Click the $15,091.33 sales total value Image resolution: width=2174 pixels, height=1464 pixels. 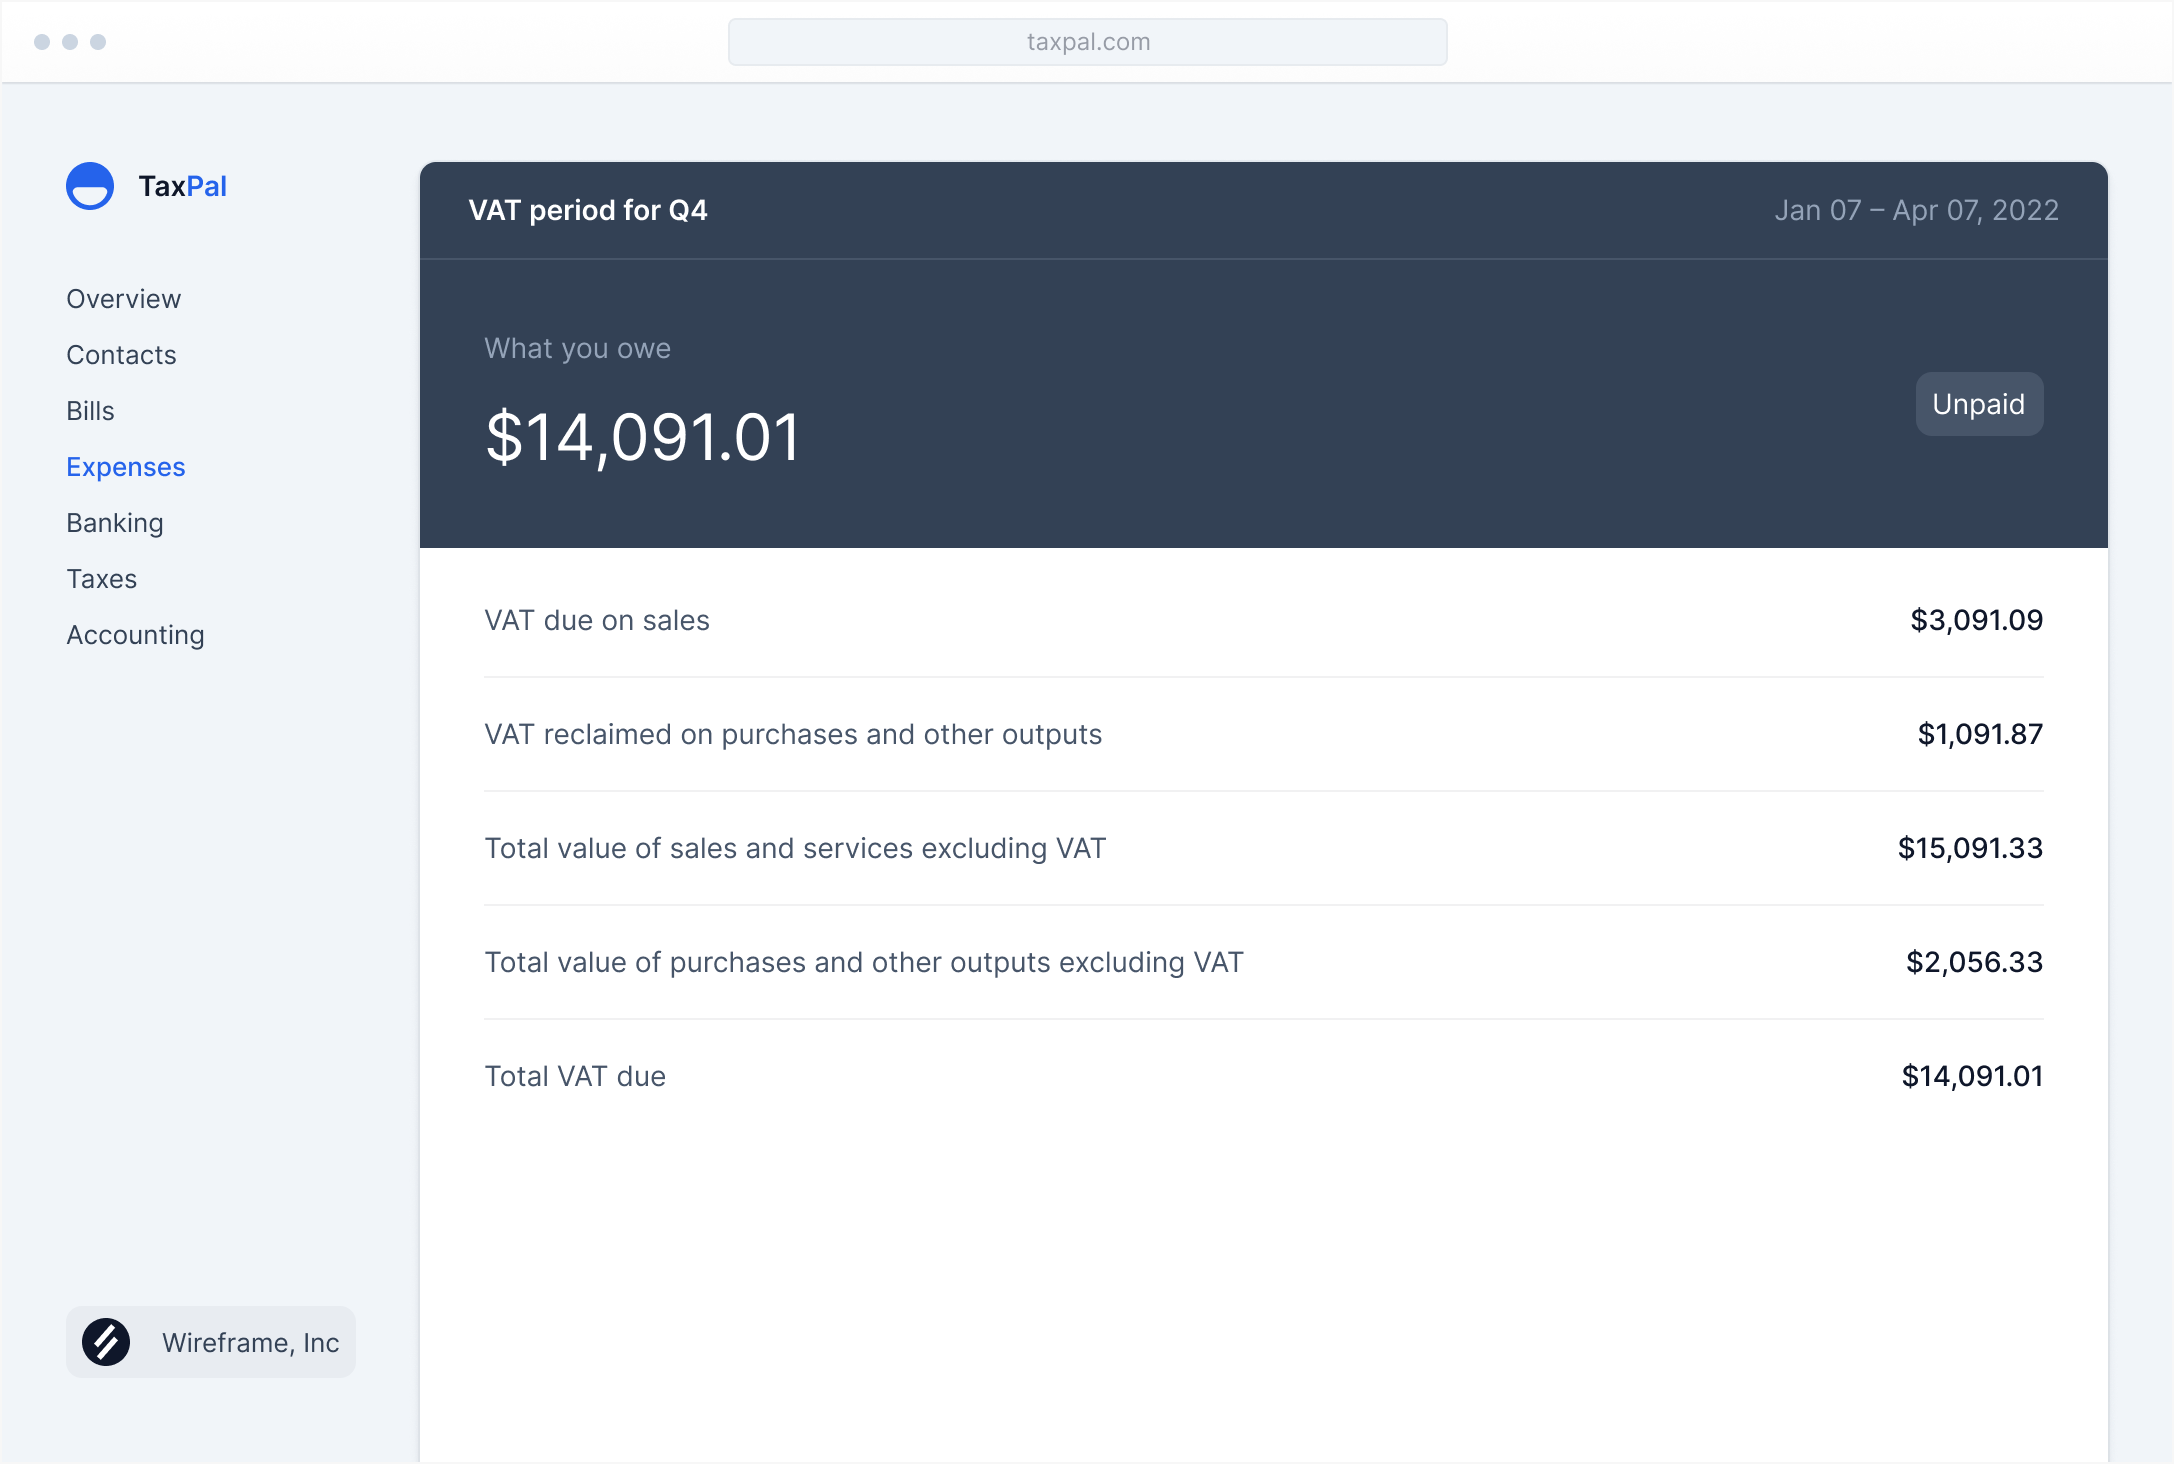click(x=1971, y=848)
